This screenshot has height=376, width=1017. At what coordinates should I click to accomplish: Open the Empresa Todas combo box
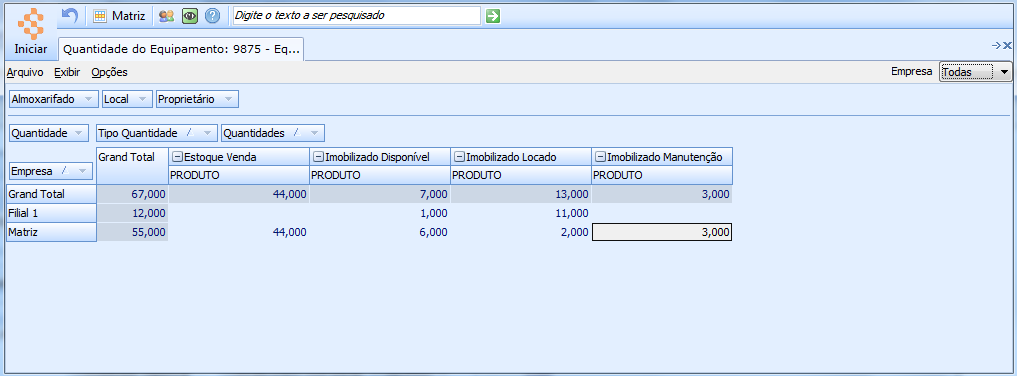pyautogui.click(x=976, y=72)
